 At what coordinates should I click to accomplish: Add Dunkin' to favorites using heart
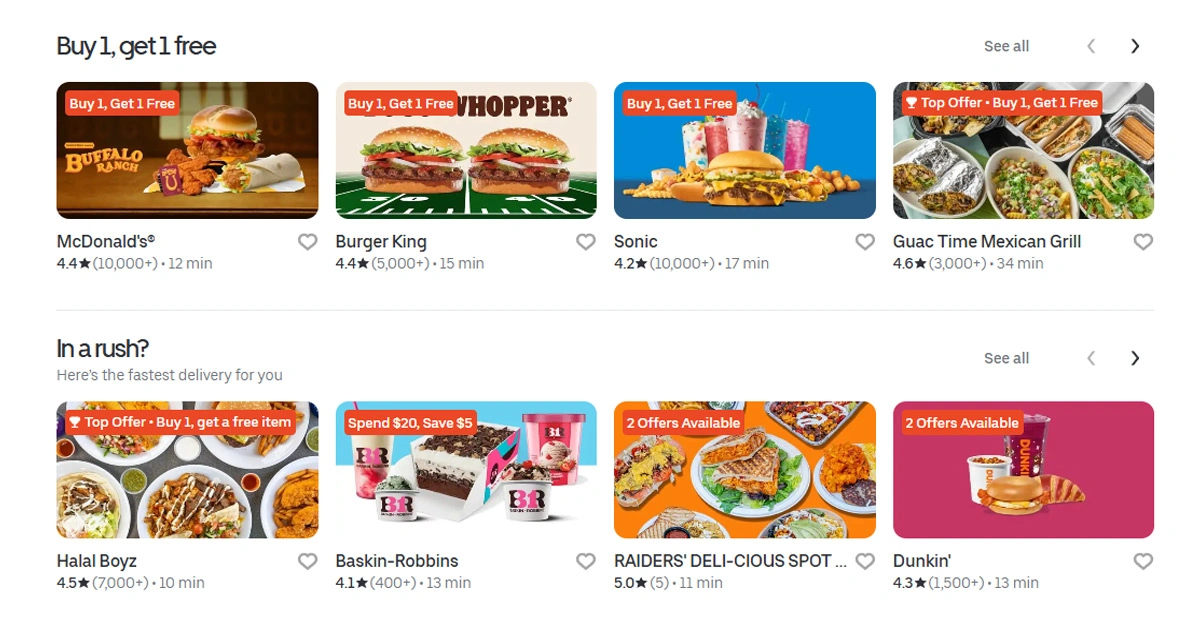pos(1143,562)
